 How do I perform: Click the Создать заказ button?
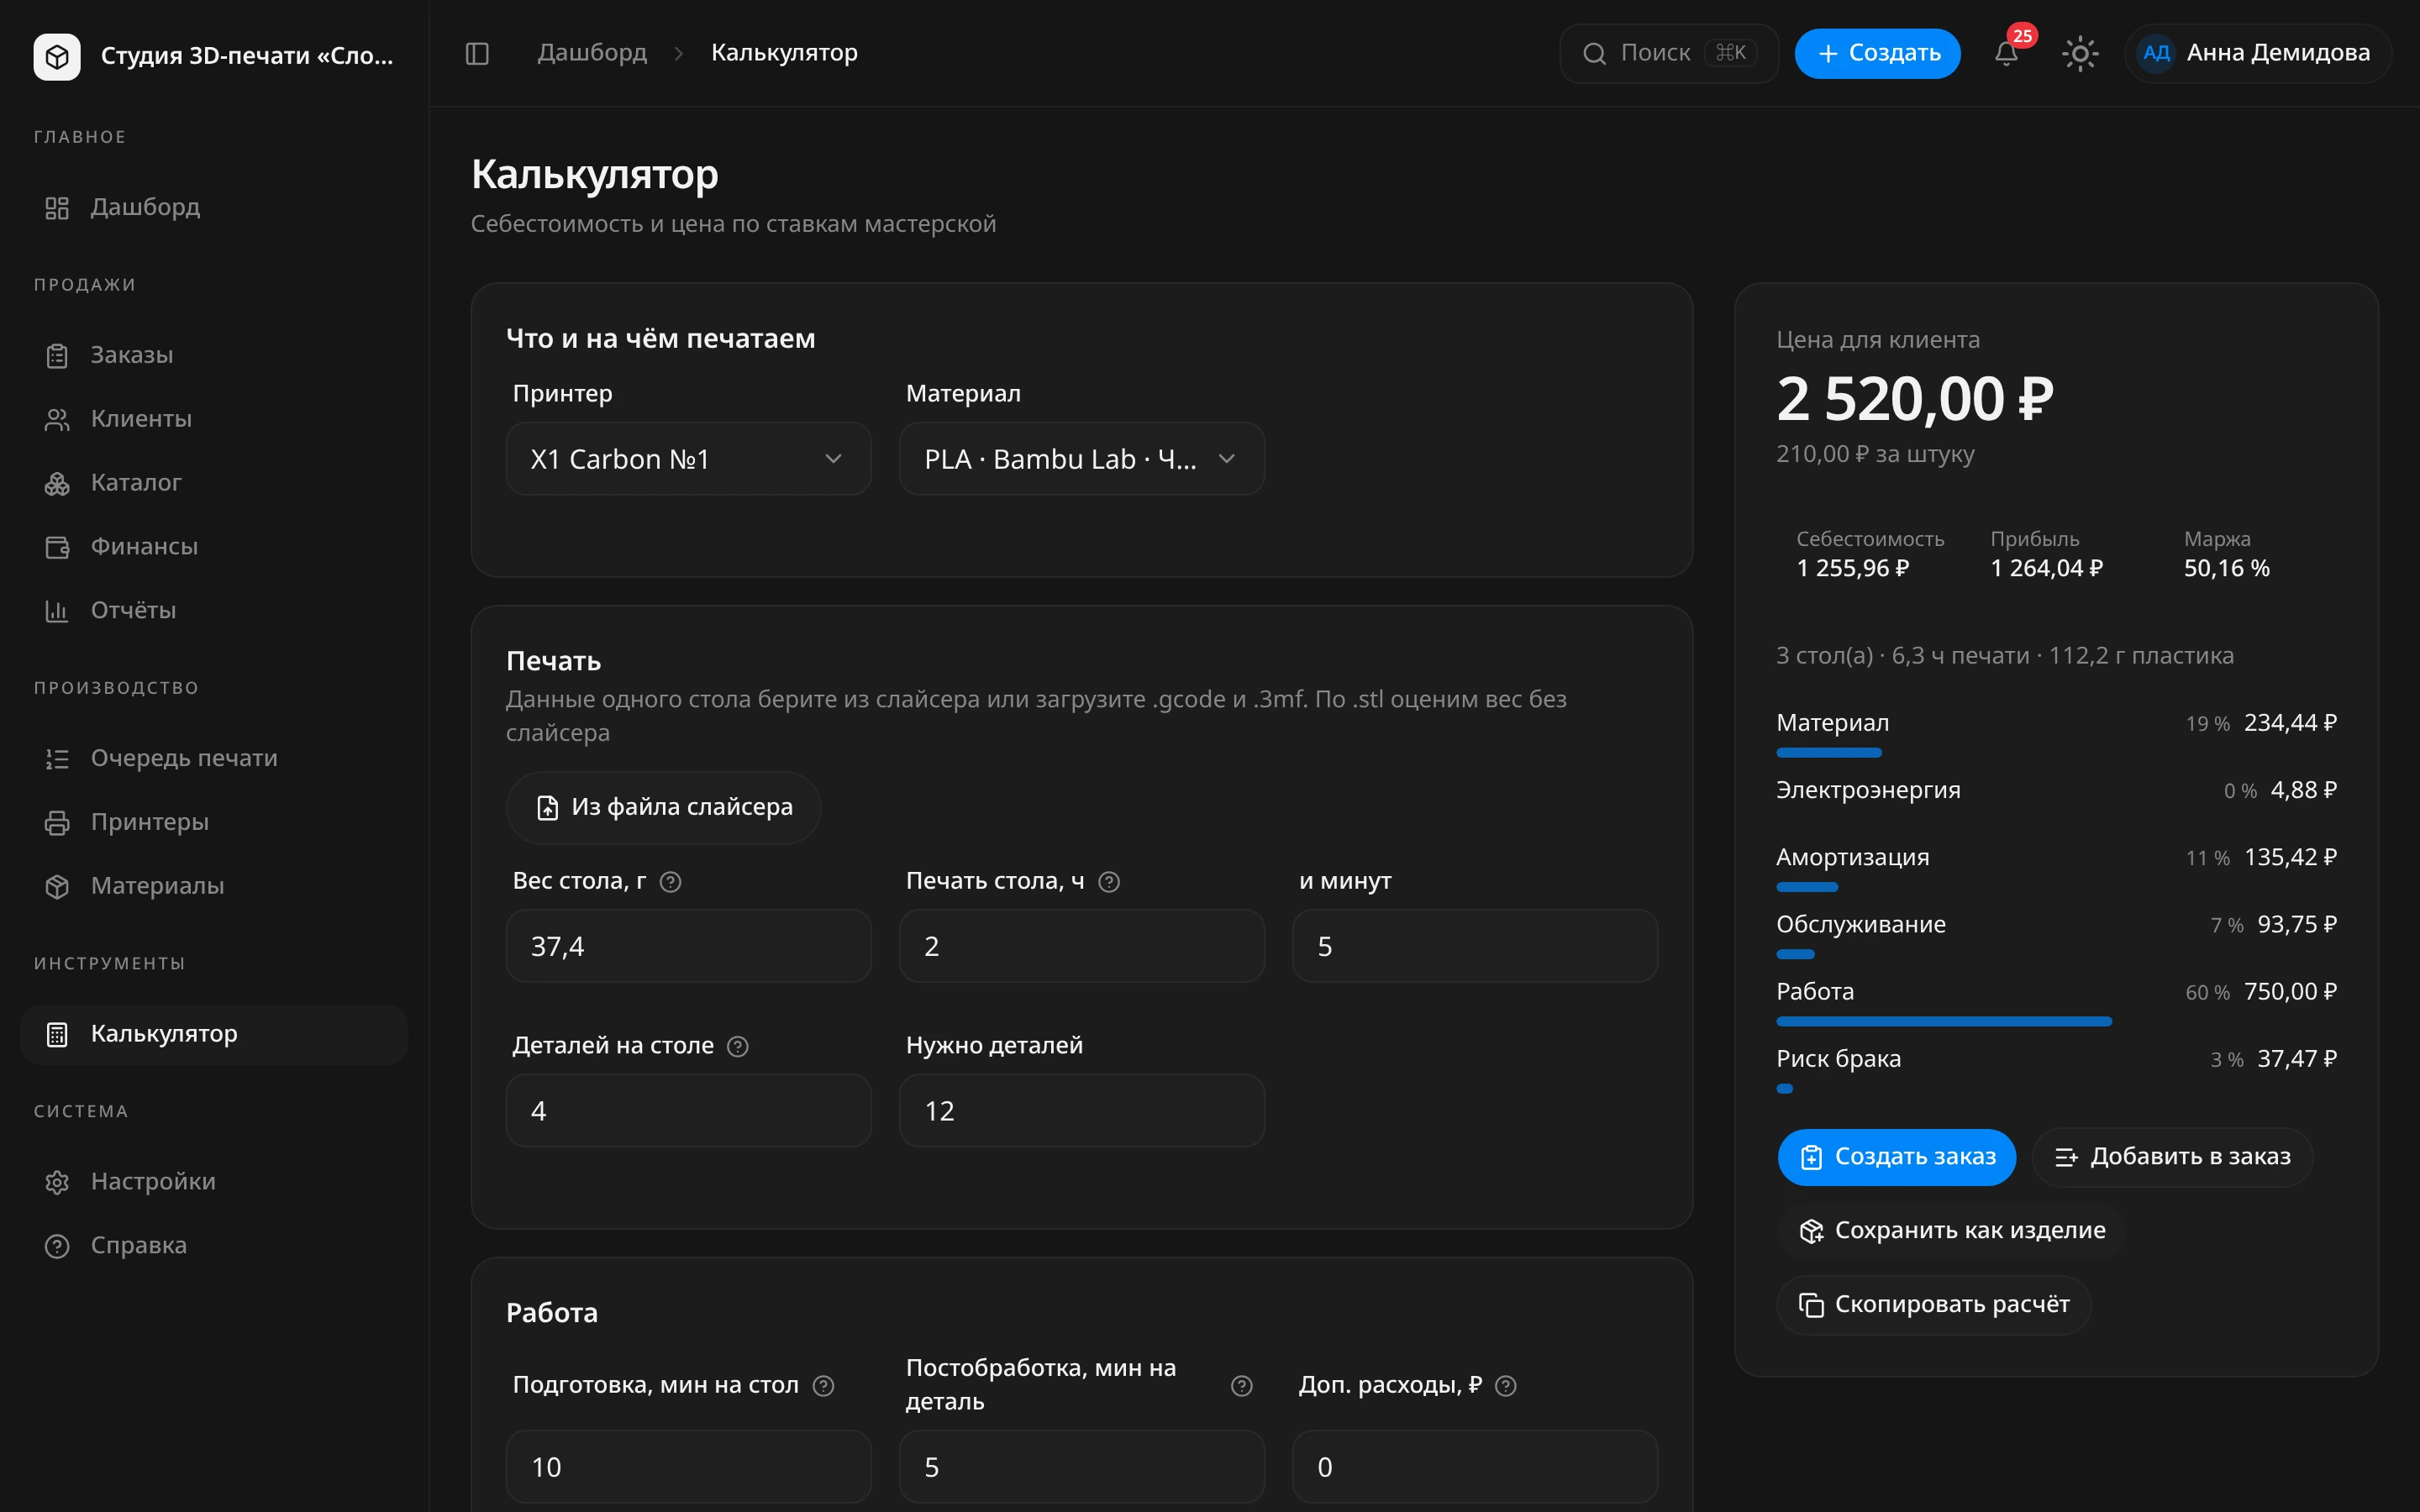(x=1896, y=1157)
